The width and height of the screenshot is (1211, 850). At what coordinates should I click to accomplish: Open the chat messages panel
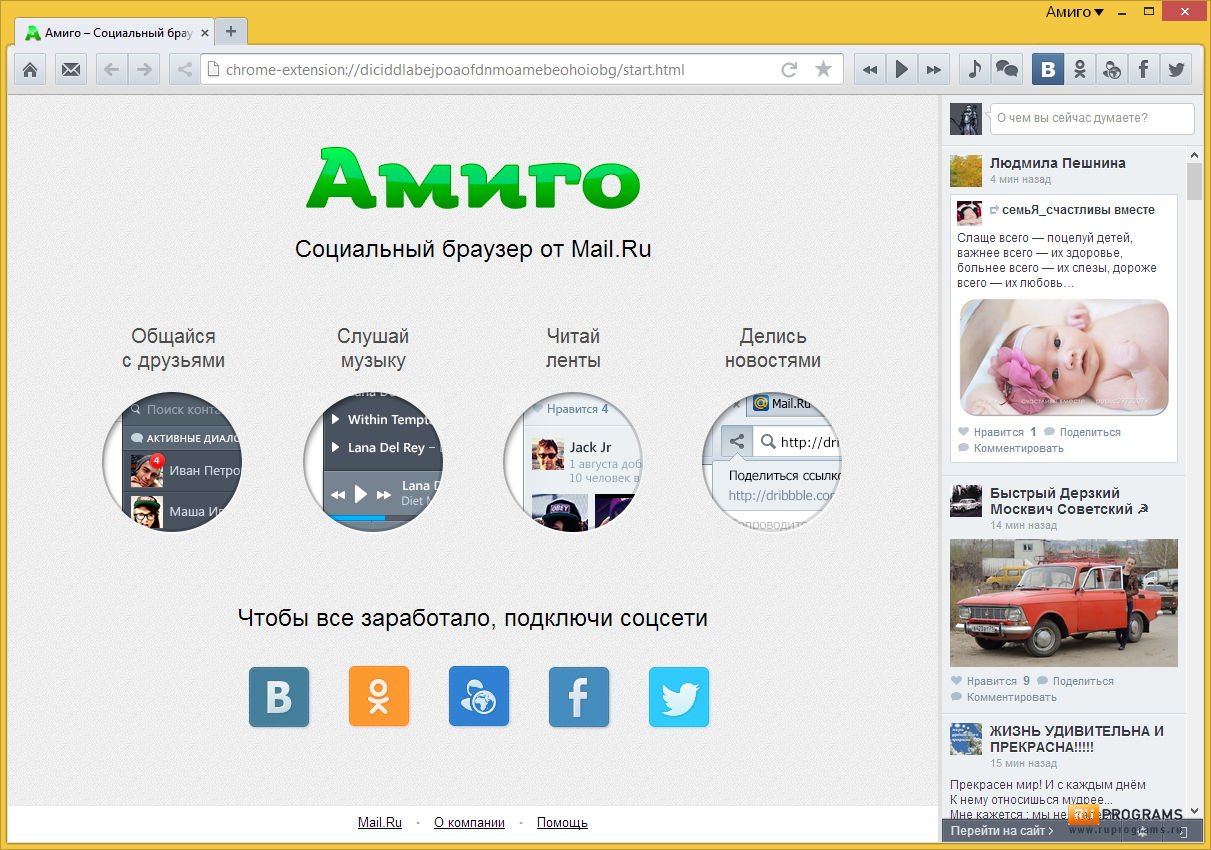pyautogui.click(x=1007, y=70)
